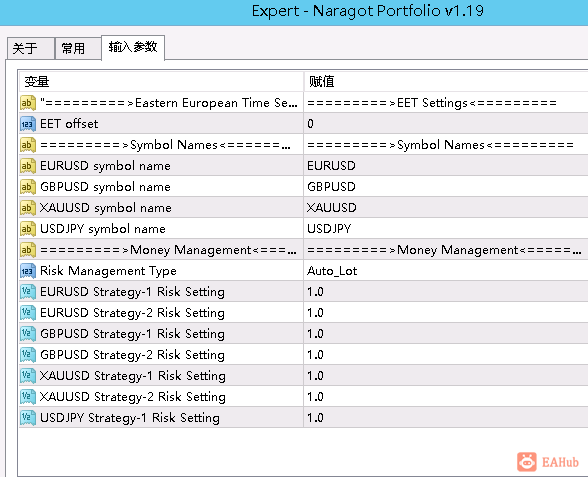This screenshot has height=477, width=588.
Task: Open the 关于 tab
Action: pyautogui.click(x=31, y=48)
